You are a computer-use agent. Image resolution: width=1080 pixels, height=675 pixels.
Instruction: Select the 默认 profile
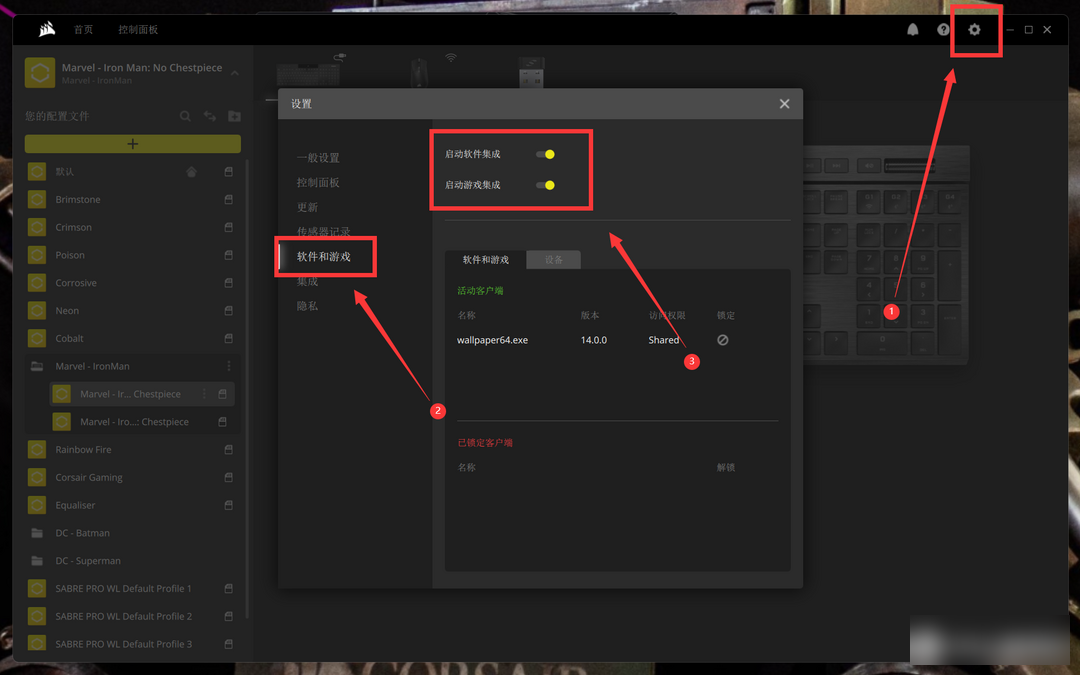[x=65, y=172]
